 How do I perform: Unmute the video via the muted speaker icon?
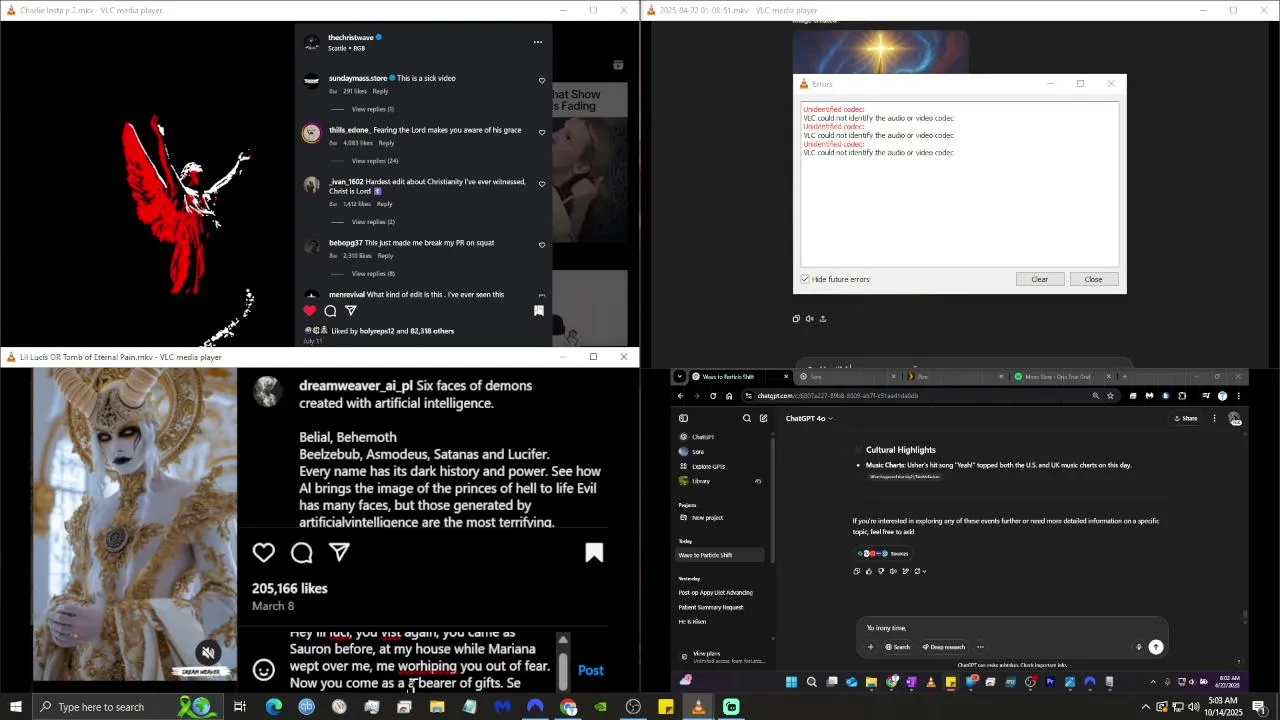(208, 653)
